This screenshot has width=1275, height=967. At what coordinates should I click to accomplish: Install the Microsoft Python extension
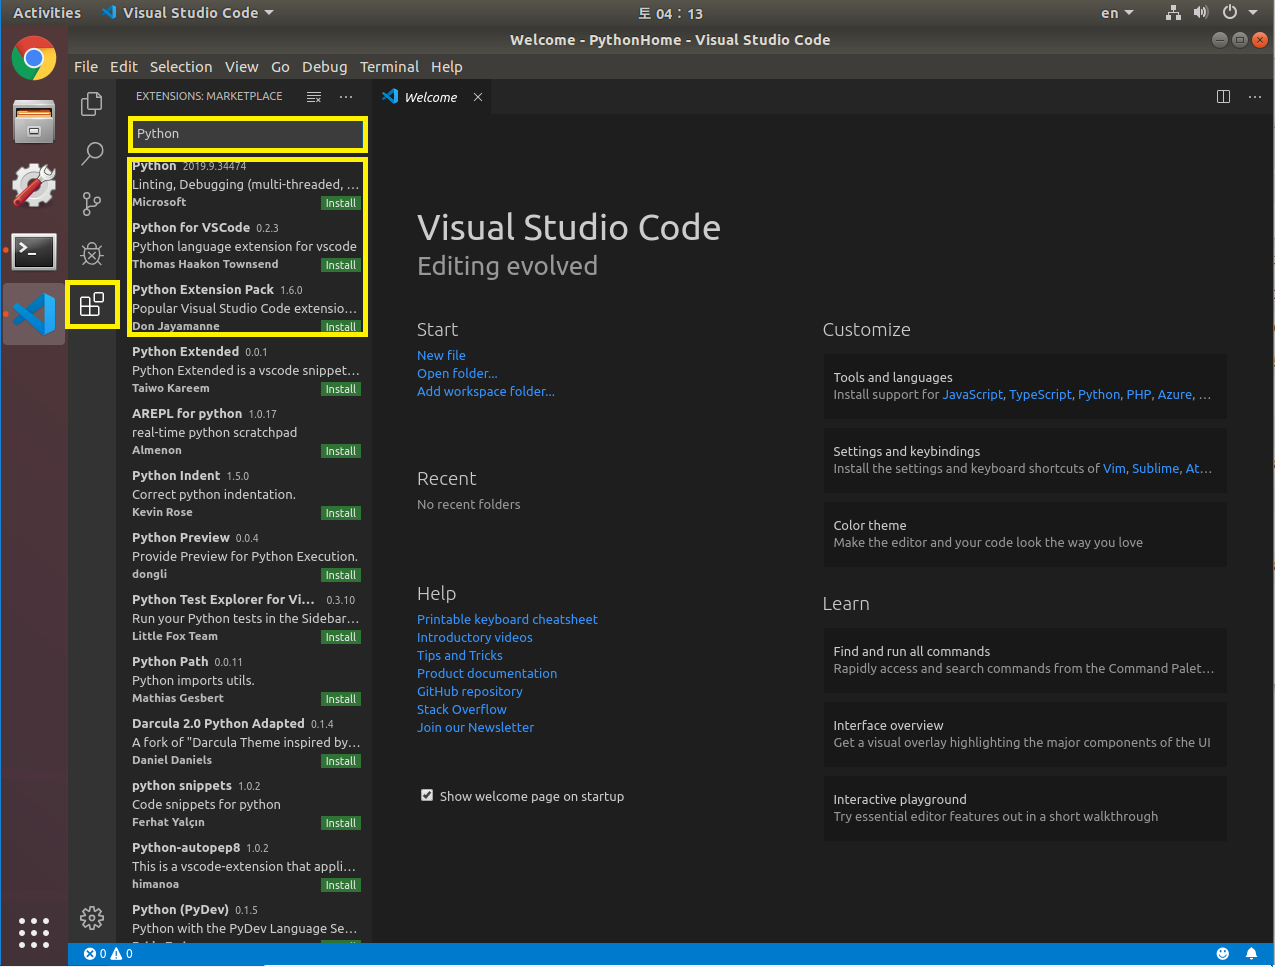pos(341,203)
